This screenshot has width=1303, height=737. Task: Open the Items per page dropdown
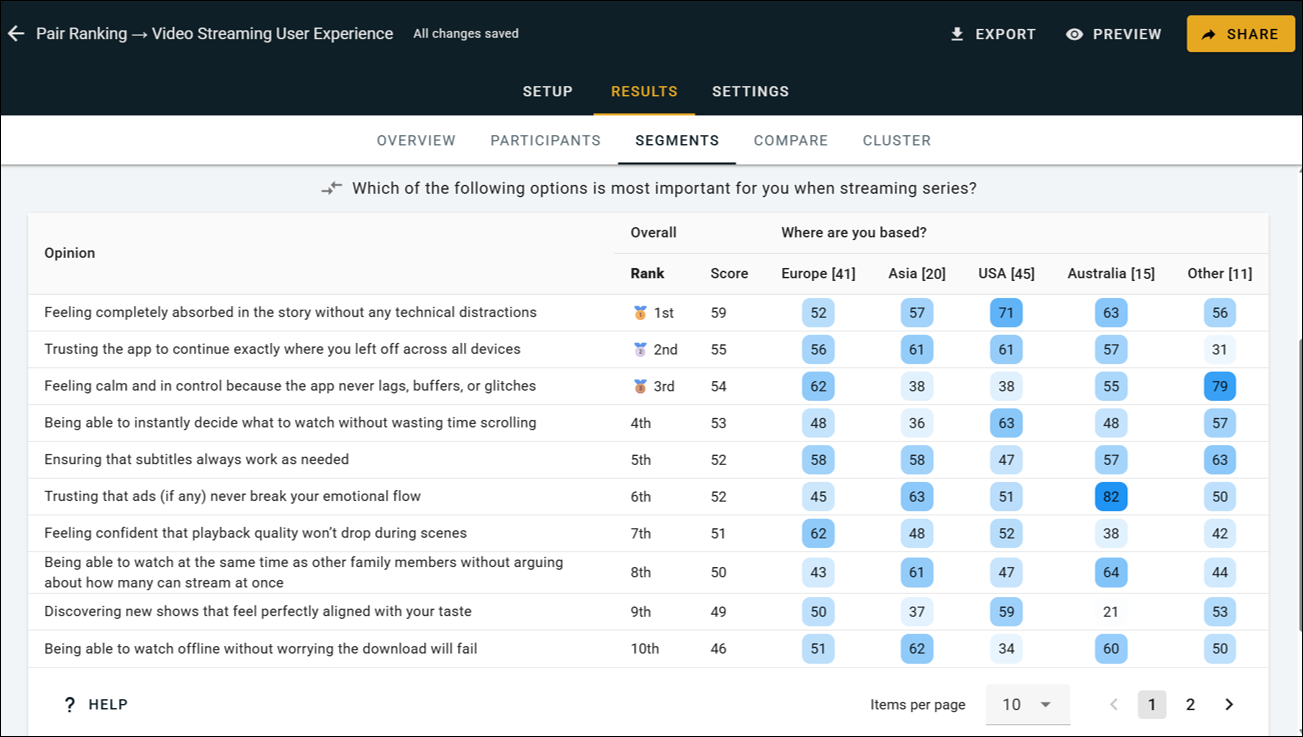tap(1027, 704)
